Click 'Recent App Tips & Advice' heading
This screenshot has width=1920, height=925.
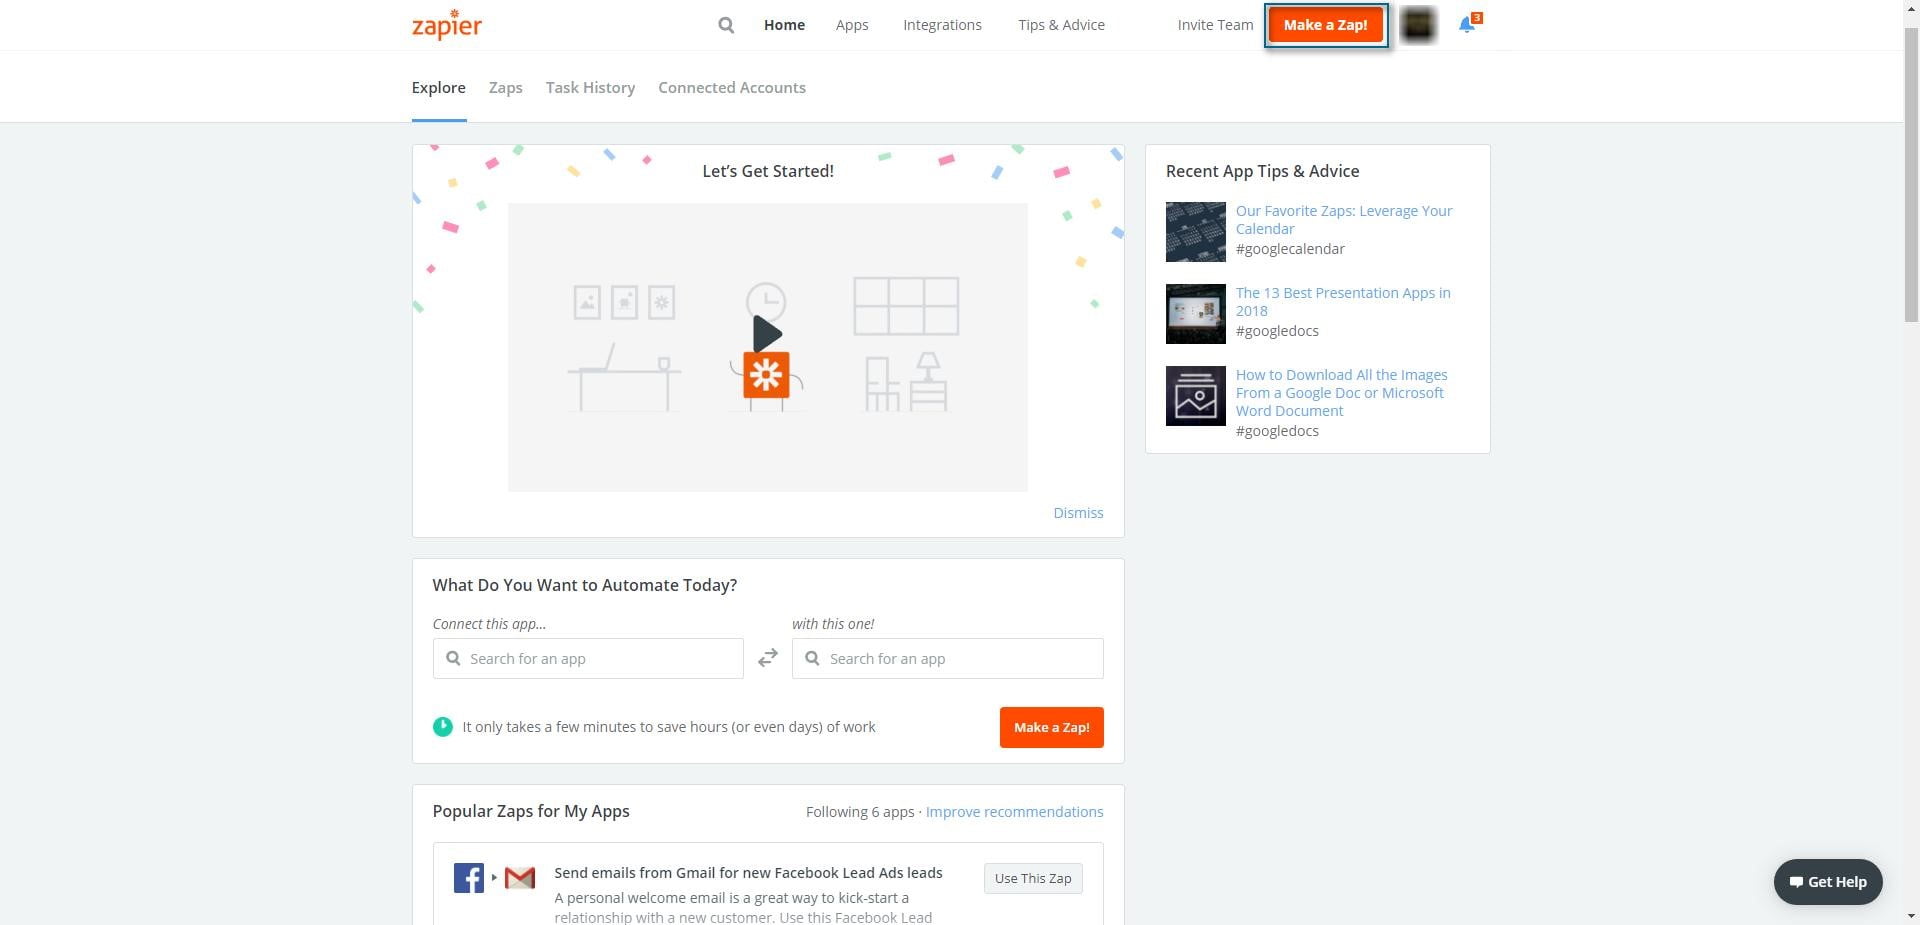[1262, 171]
